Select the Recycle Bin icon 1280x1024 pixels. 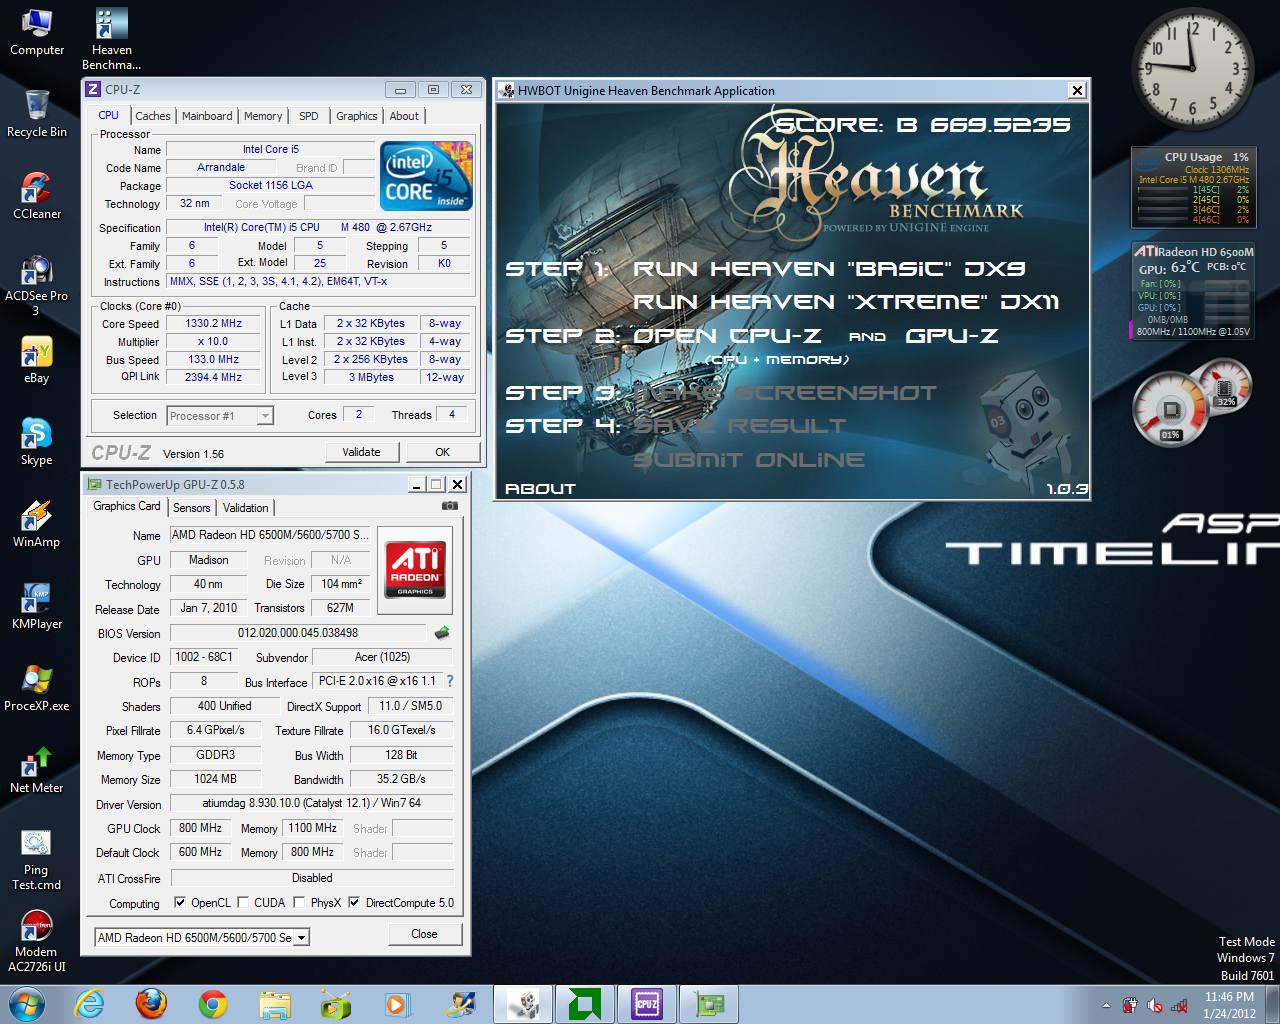coord(37,113)
